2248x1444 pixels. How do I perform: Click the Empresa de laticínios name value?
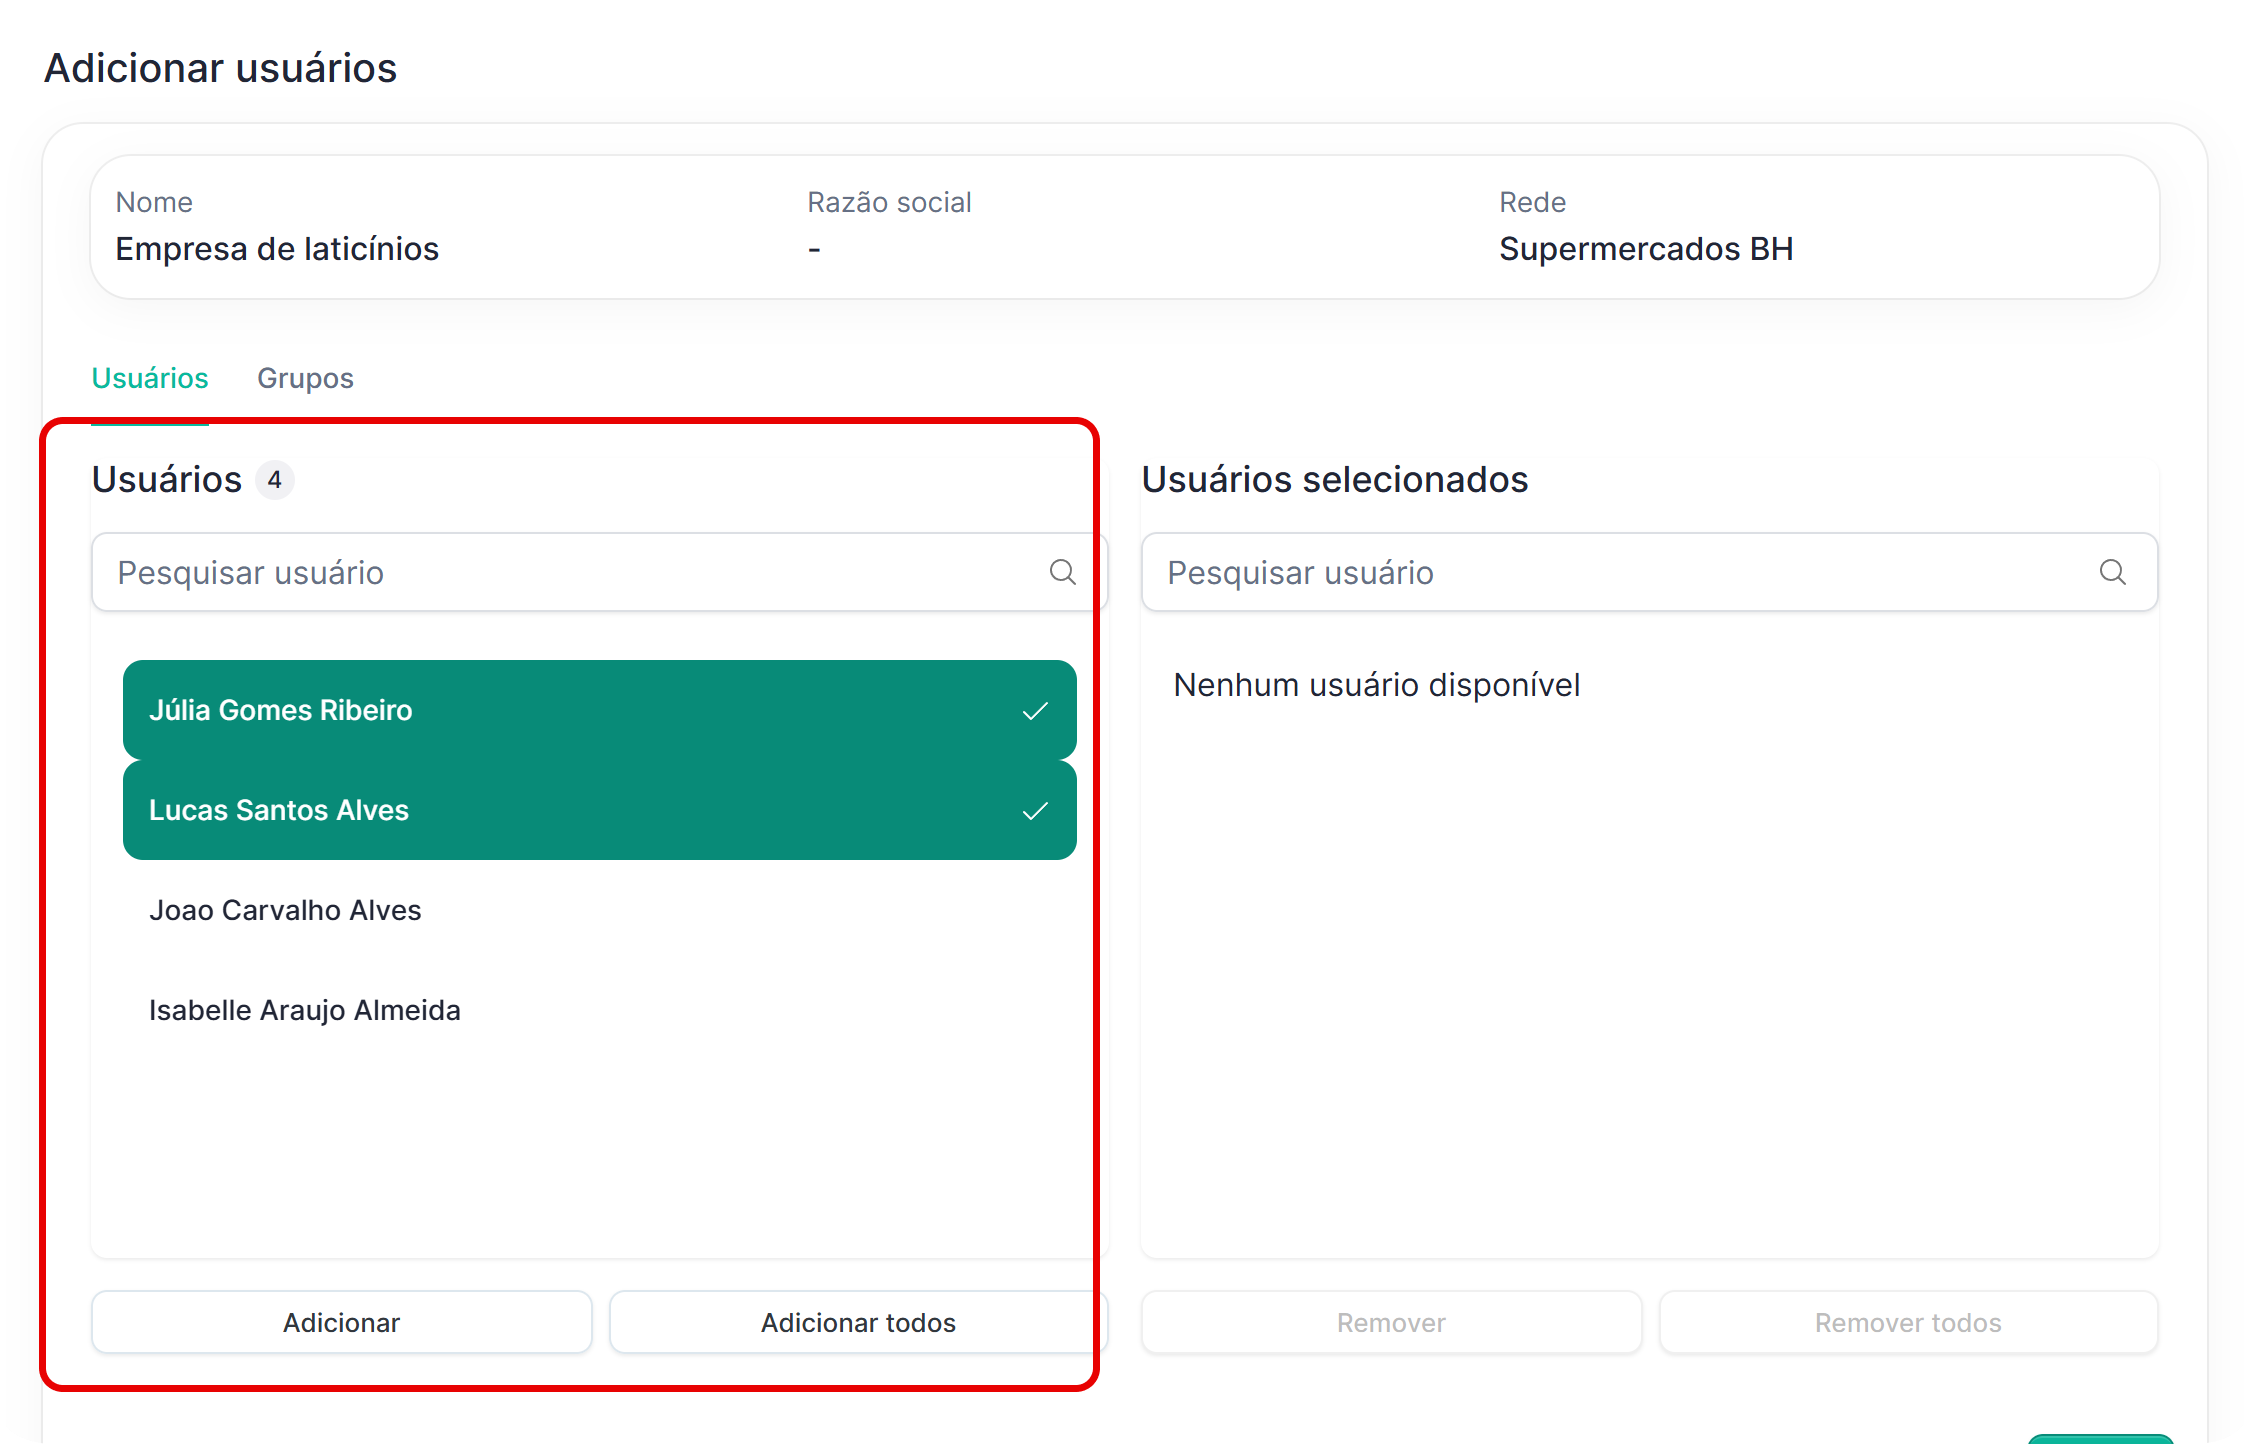(277, 249)
